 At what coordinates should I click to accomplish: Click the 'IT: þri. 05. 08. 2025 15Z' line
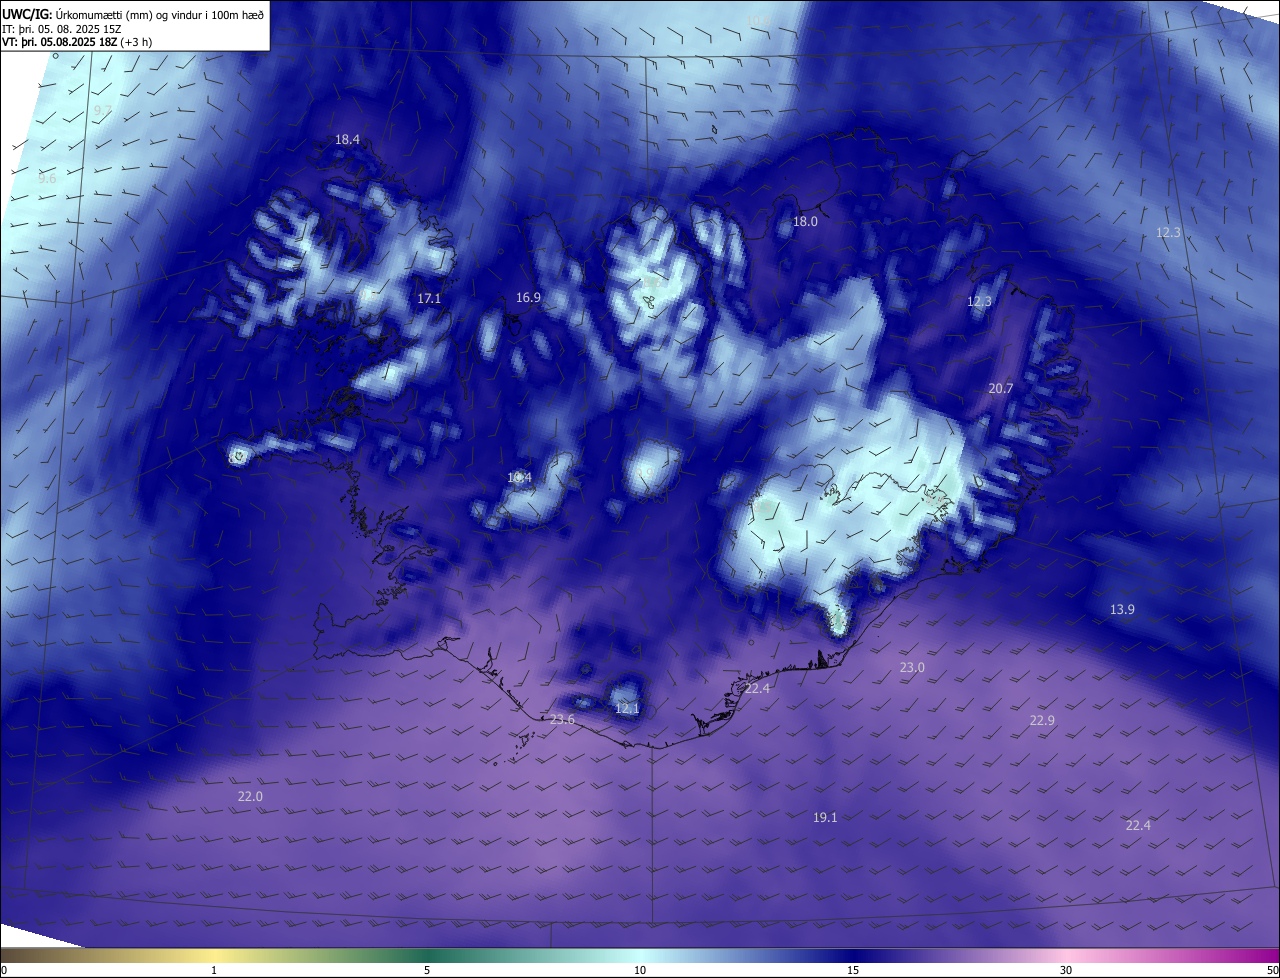pos(62,29)
